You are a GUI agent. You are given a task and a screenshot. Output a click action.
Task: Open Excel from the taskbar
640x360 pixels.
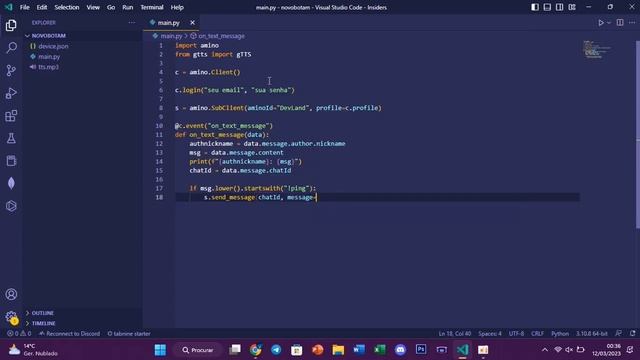click(x=380, y=350)
